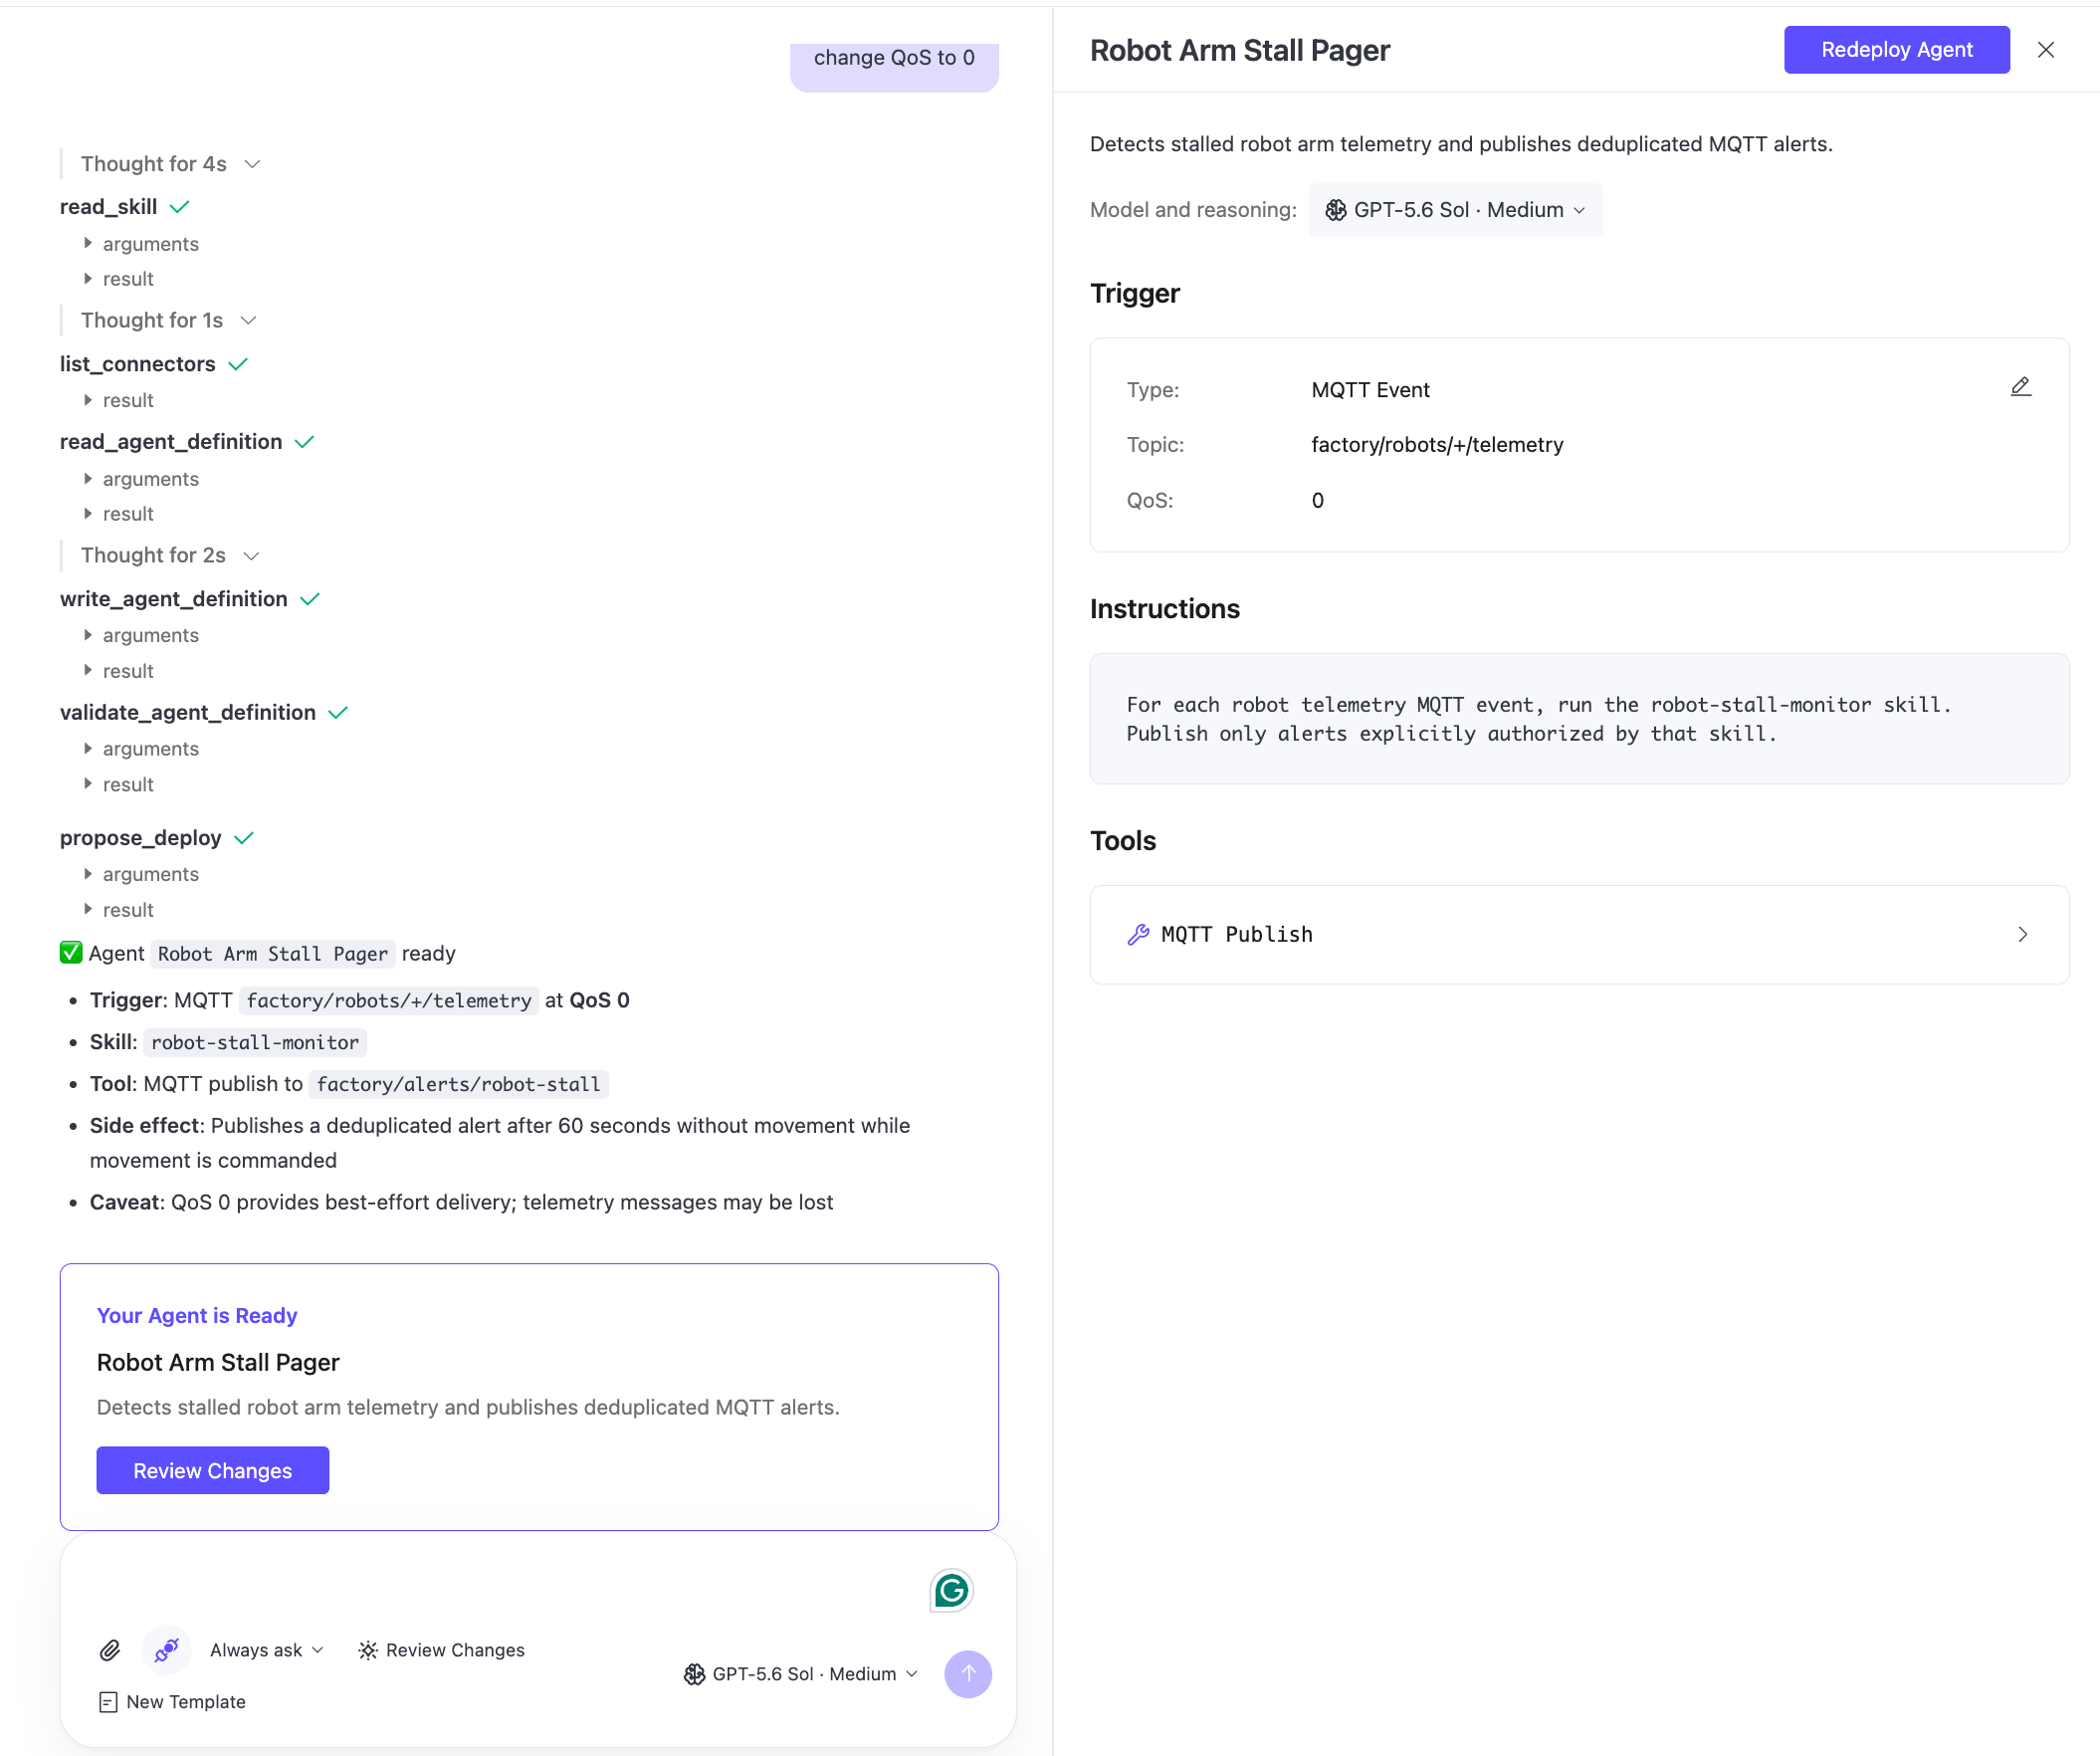Image resolution: width=2100 pixels, height=1756 pixels.
Task: Click the factory/robots/+/telemetry topic value
Action: (x=1437, y=445)
